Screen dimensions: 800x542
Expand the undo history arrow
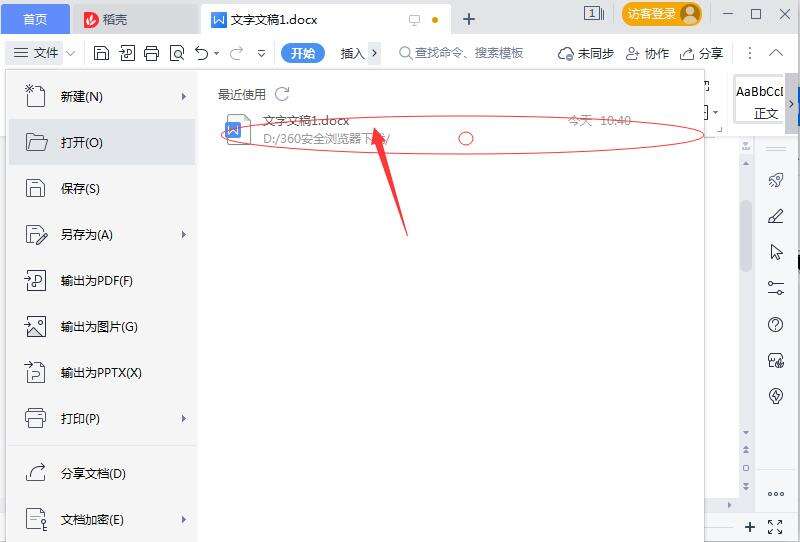(x=217, y=53)
